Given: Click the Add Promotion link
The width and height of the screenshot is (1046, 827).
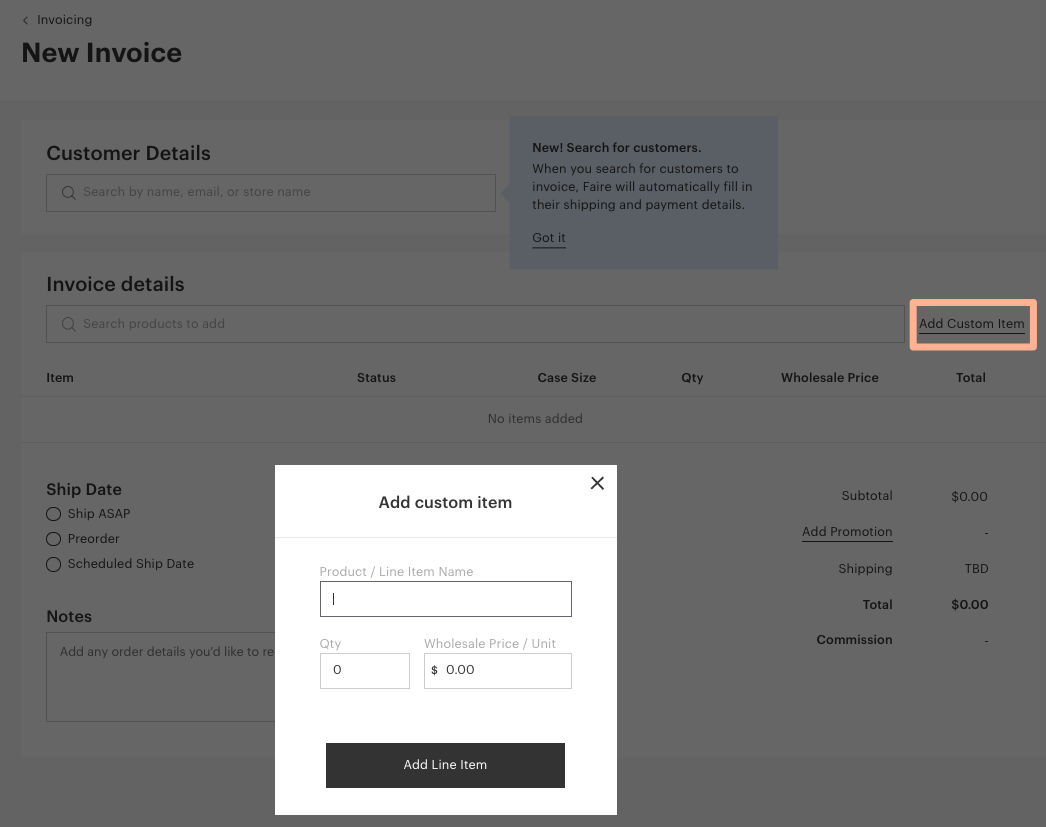Looking at the screenshot, I should (847, 532).
